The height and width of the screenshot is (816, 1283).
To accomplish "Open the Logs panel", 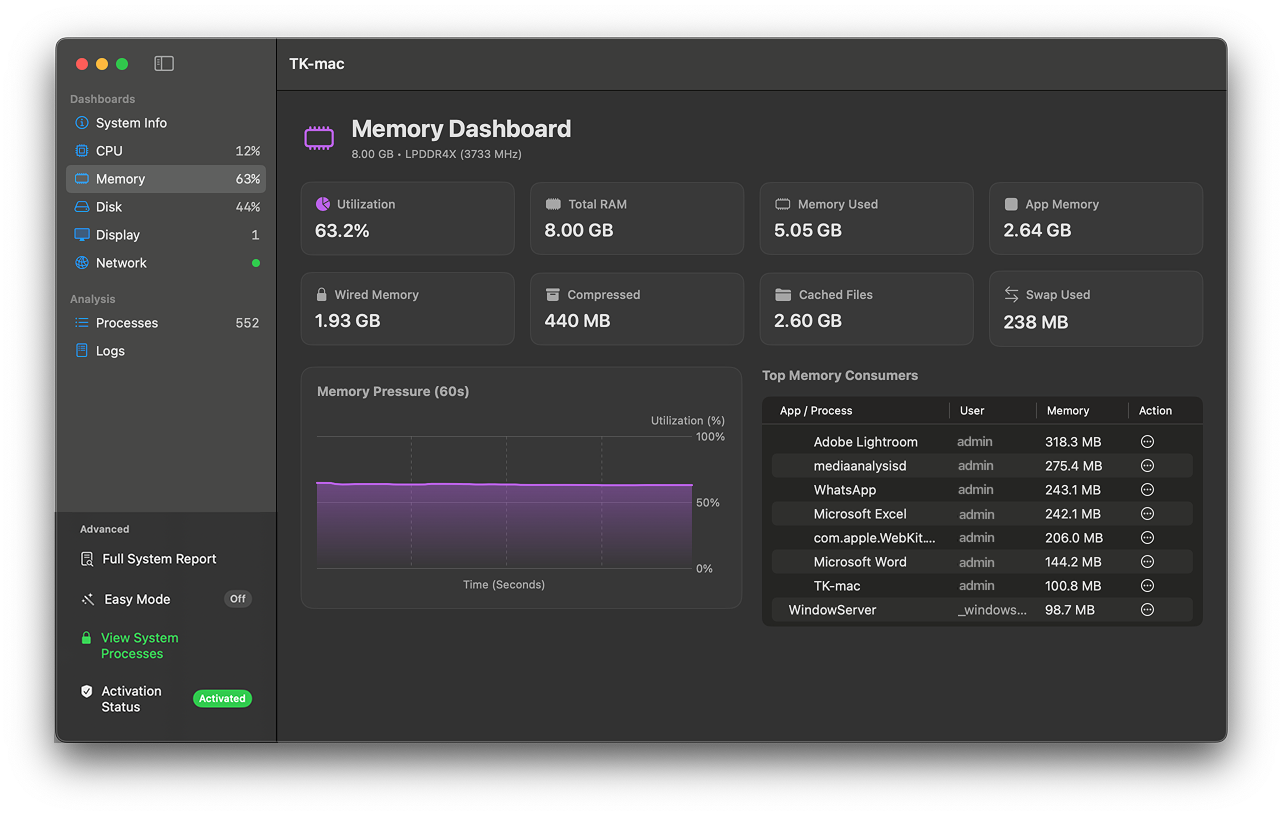I will pyautogui.click(x=110, y=350).
